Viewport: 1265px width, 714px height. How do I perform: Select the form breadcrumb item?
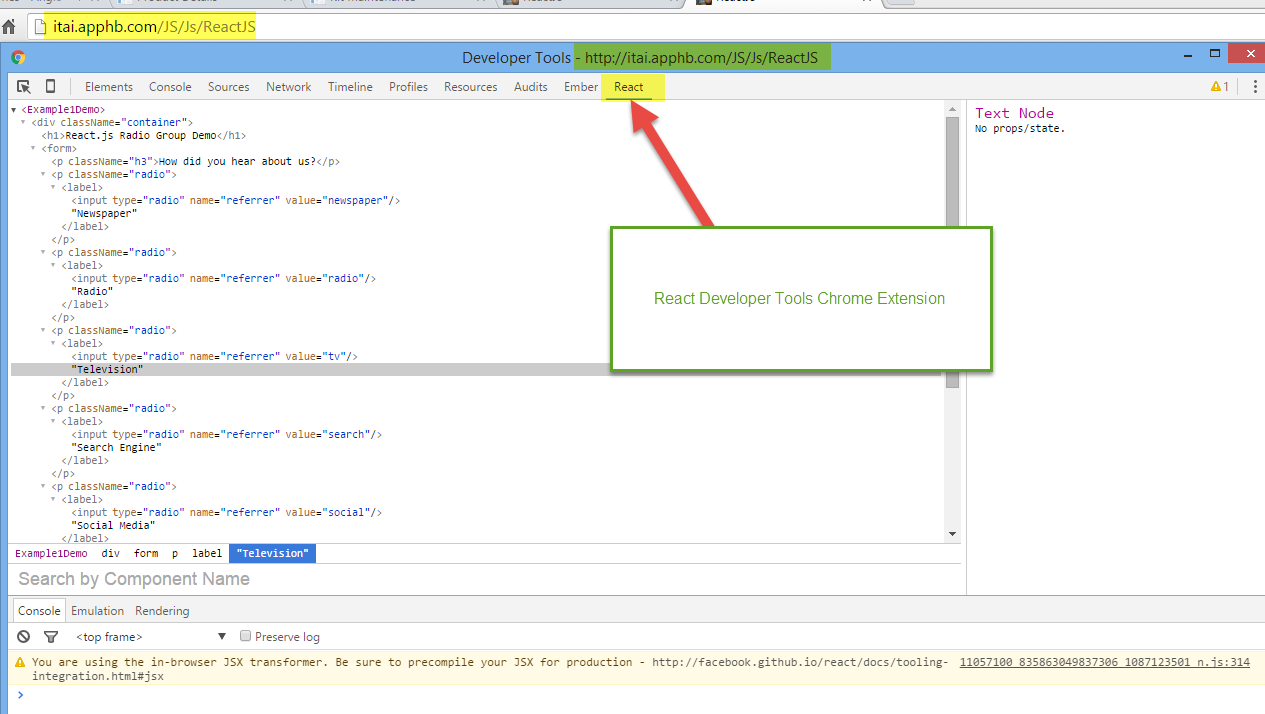[x=146, y=553]
